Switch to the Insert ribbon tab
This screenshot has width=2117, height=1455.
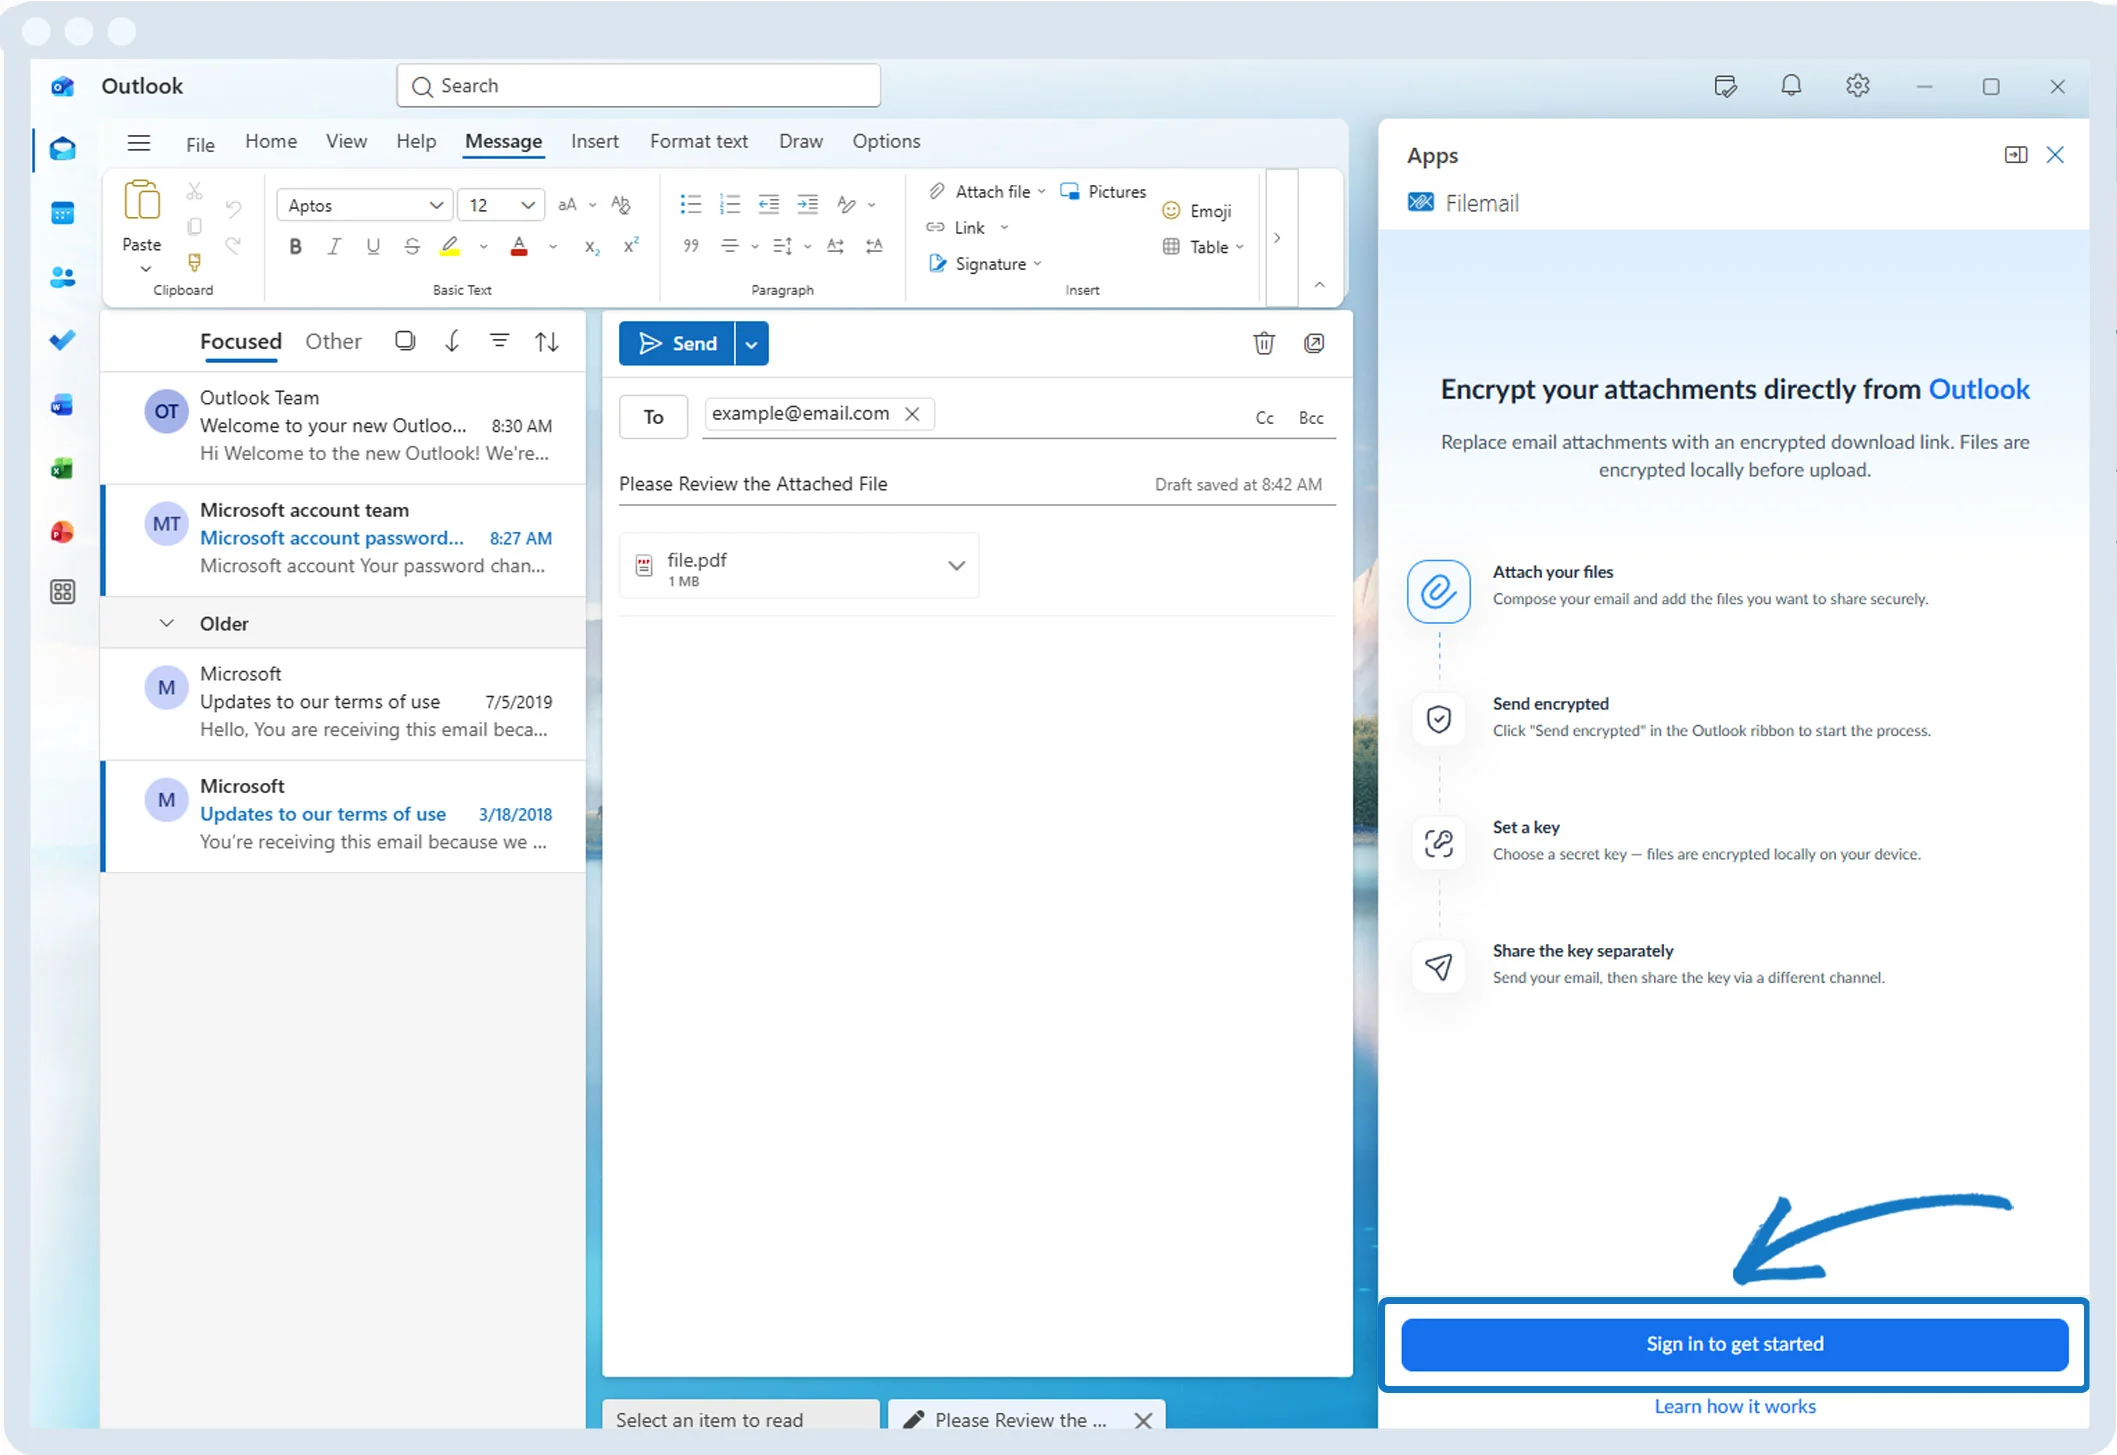595,141
